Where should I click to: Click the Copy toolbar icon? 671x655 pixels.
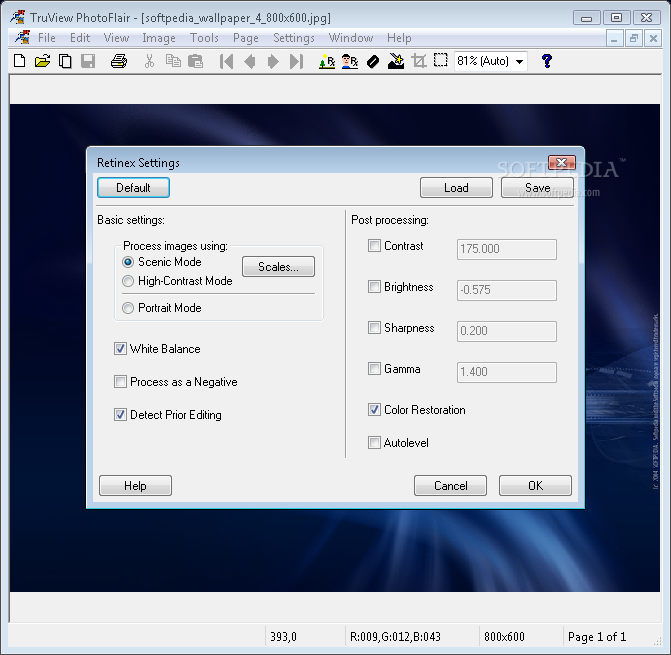pyautogui.click(x=173, y=61)
